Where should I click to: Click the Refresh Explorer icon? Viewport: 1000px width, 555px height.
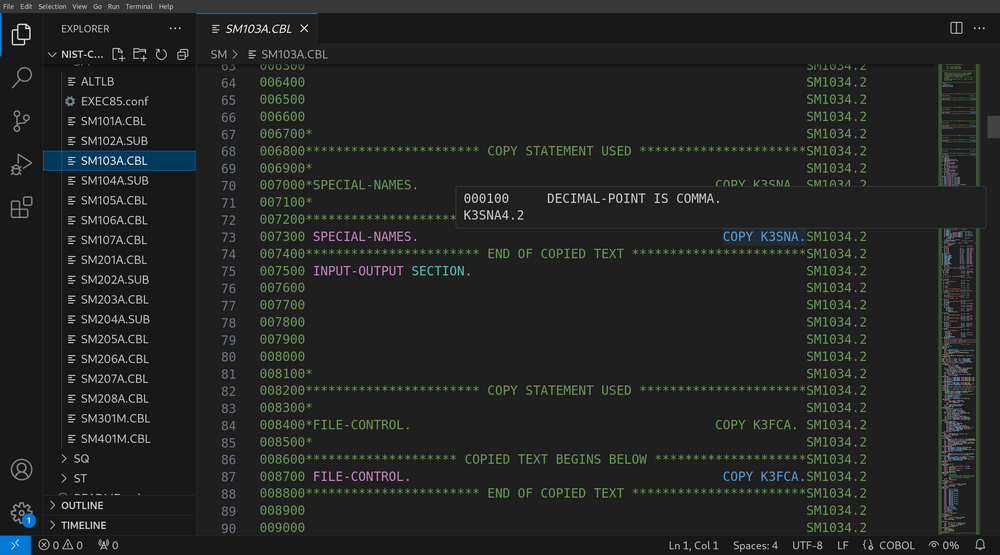(161, 54)
